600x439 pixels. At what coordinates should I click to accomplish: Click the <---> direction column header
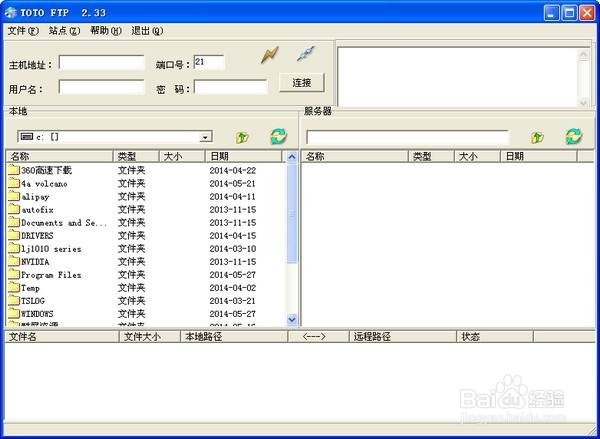[319, 337]
